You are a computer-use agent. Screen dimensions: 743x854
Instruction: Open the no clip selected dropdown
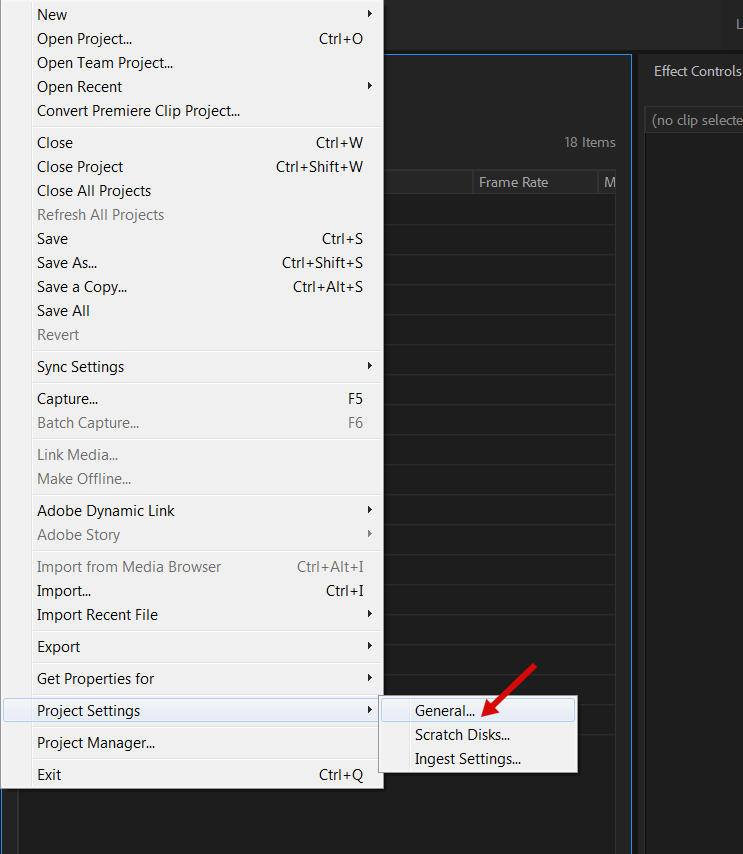(695, 120)
